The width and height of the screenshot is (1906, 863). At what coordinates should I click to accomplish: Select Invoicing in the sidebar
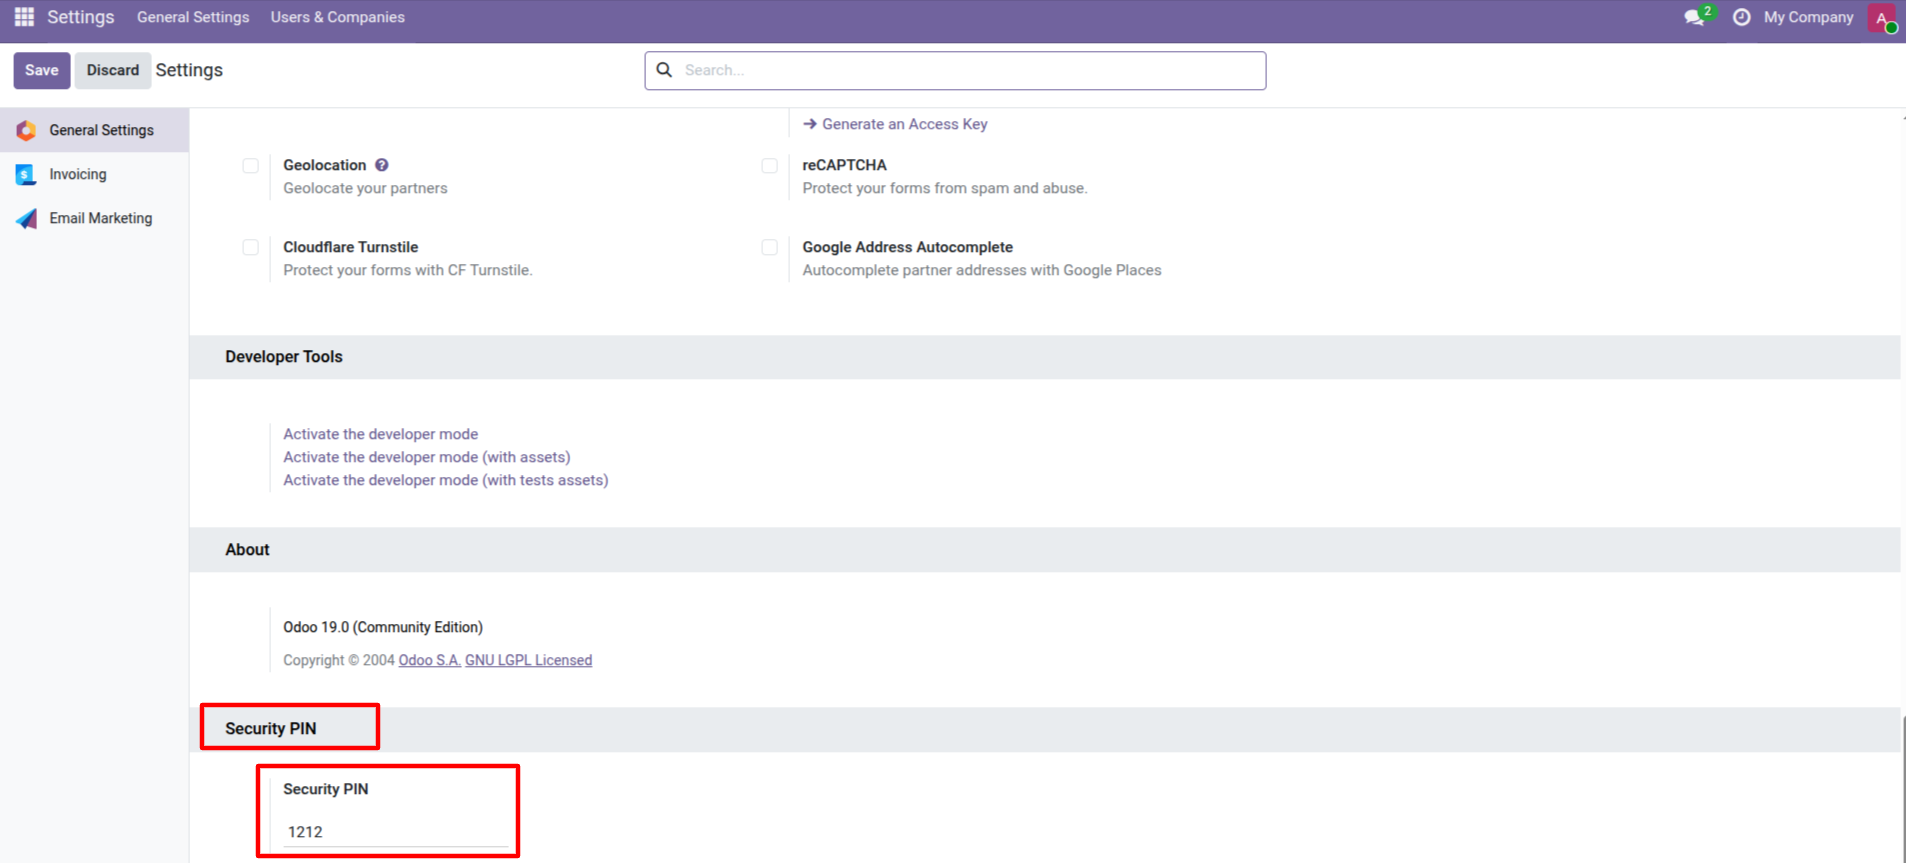(x=94, y=174)
